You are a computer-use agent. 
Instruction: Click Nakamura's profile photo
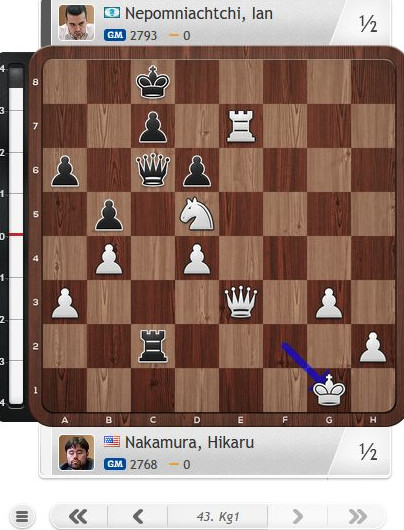pos(76,452)
